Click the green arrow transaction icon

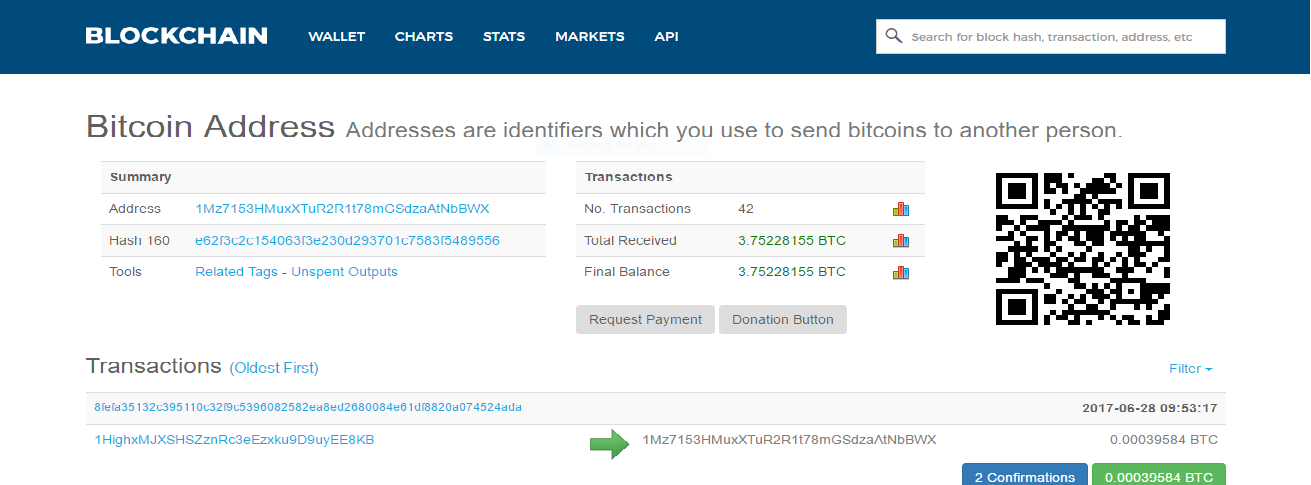[x=609, y=444]
